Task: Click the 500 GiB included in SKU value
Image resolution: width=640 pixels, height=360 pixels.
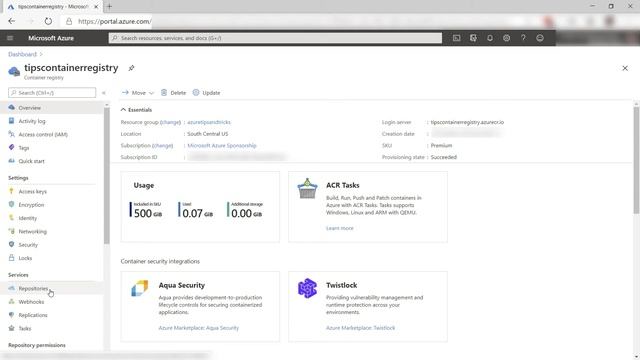Action: 148,213
